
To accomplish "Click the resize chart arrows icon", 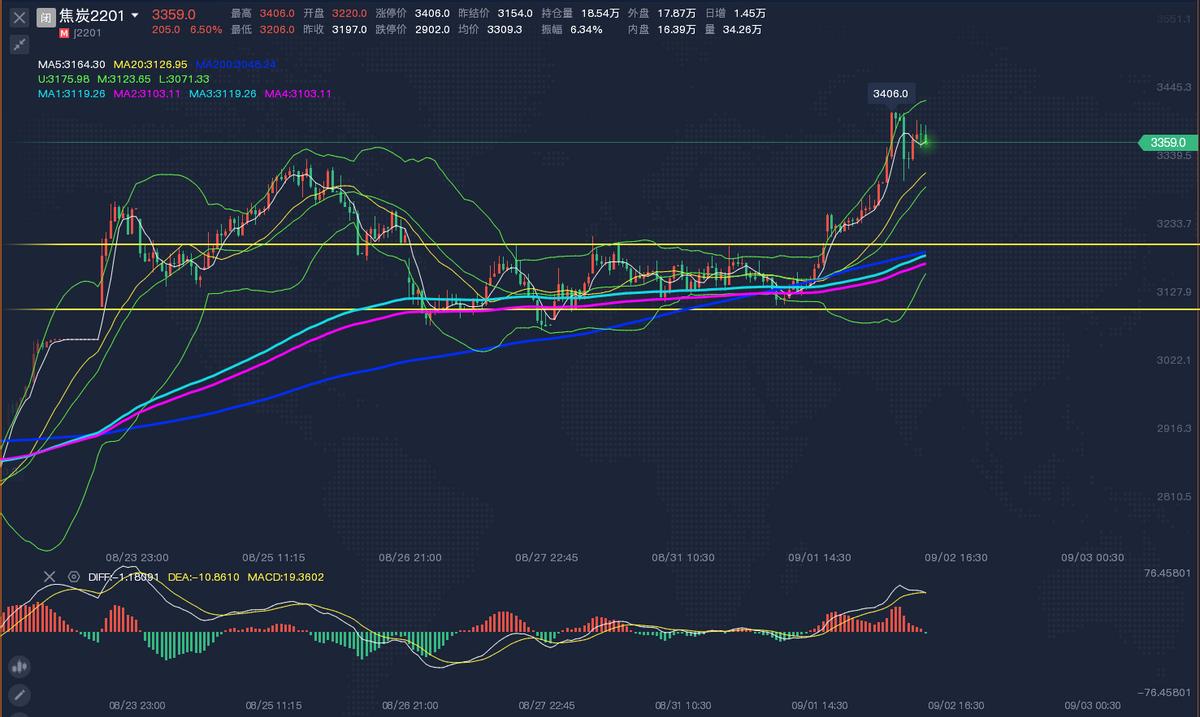I will coord(19,43).
